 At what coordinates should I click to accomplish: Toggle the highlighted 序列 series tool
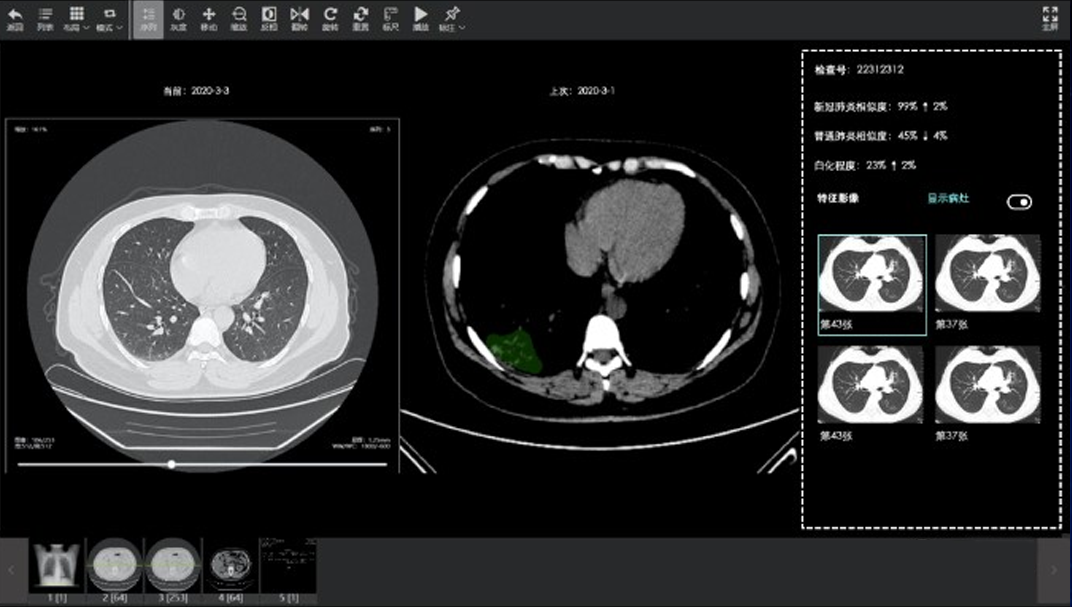(148, 19)
